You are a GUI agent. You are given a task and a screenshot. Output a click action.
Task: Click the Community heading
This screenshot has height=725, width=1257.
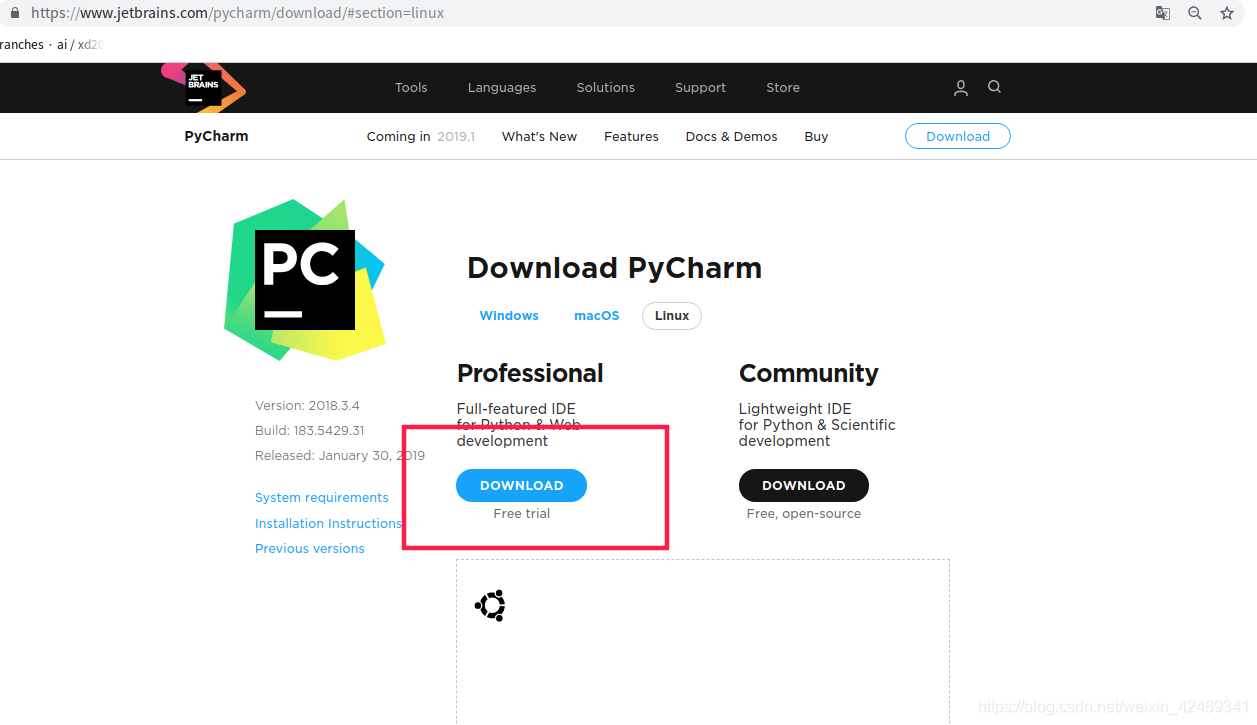point(808,373)
